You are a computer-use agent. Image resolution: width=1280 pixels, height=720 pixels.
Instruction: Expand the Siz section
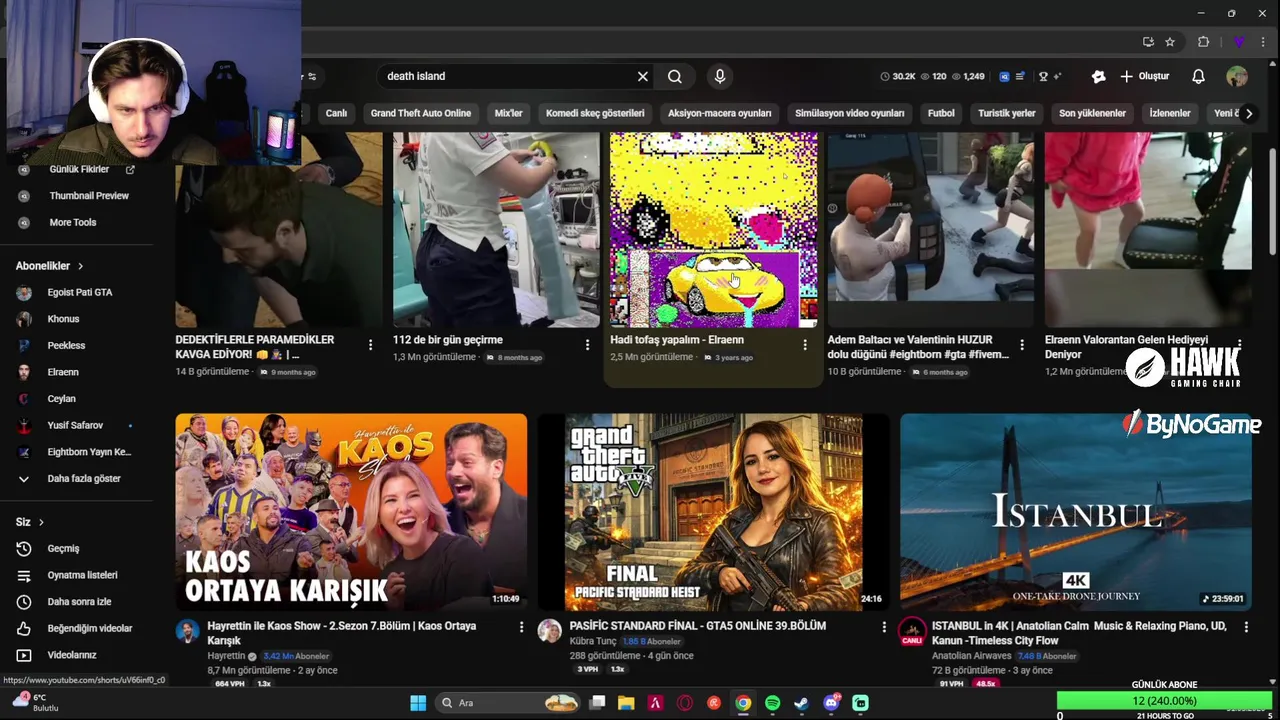pos(30,522)
